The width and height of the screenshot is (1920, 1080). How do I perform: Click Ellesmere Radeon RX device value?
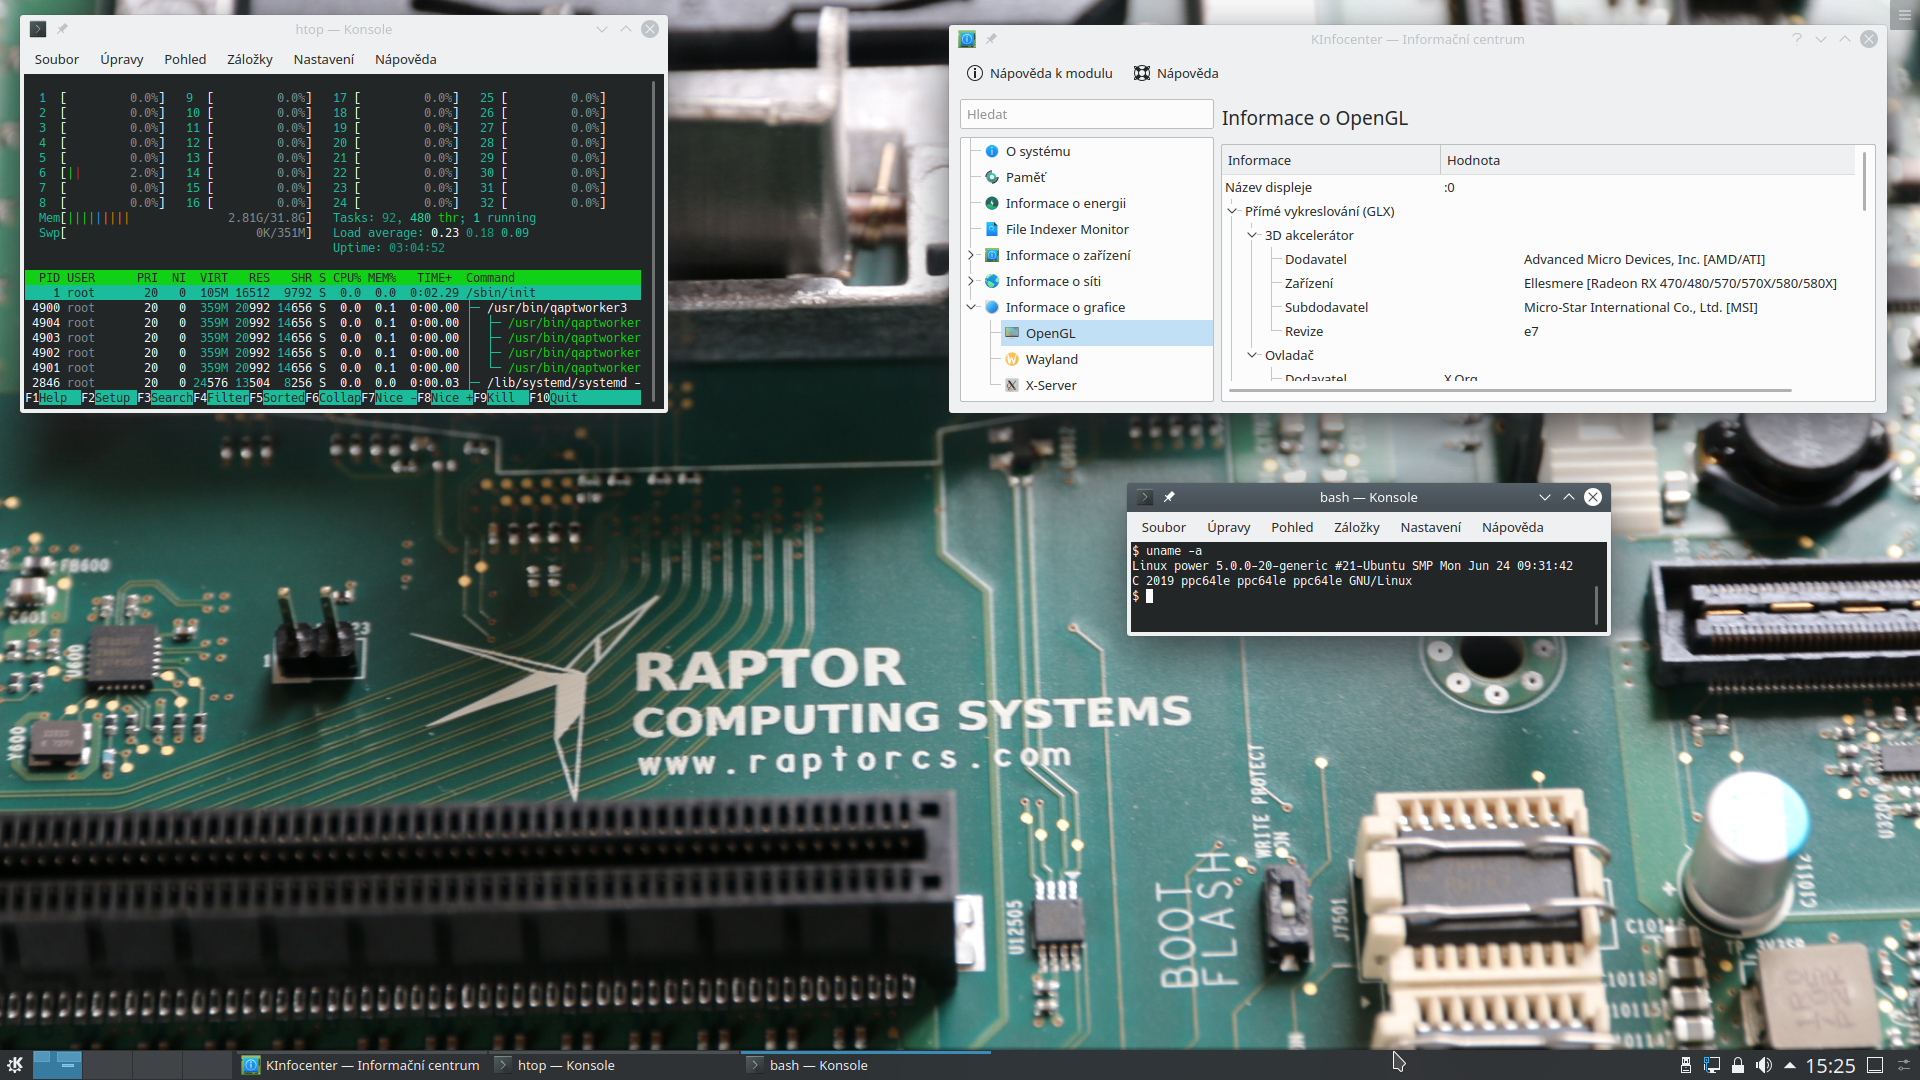1680,283
